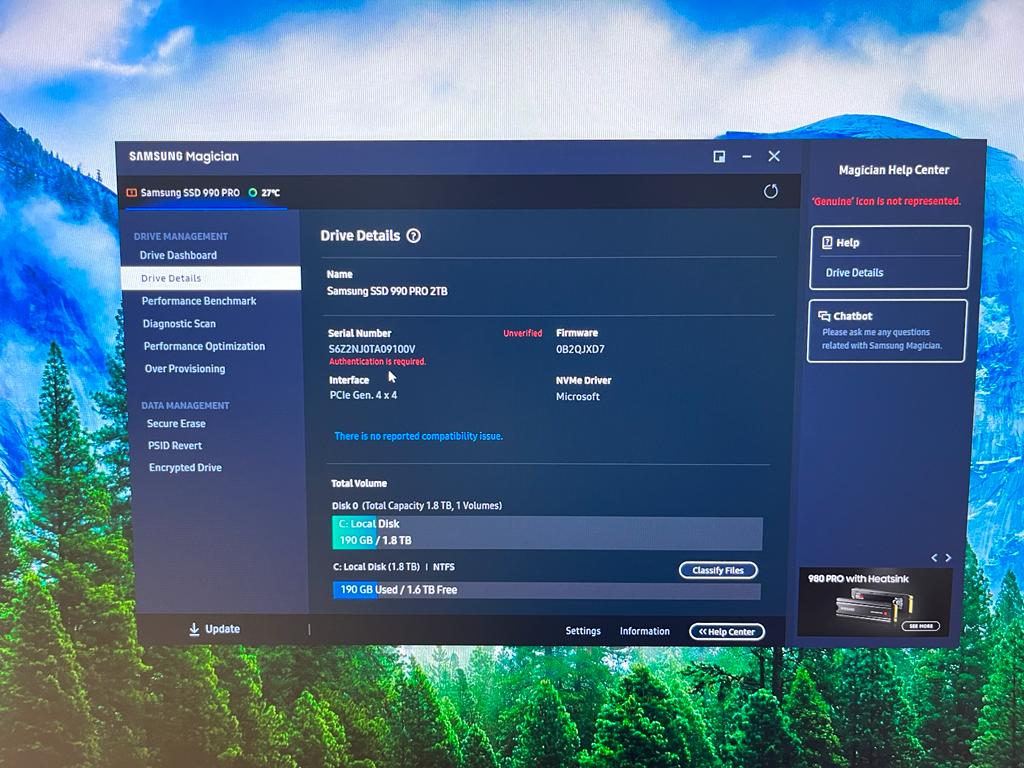Click the Classify Files button
The height and width of the screenshot is (768, 1024).
pyautogui.click(x=718, y=570)
